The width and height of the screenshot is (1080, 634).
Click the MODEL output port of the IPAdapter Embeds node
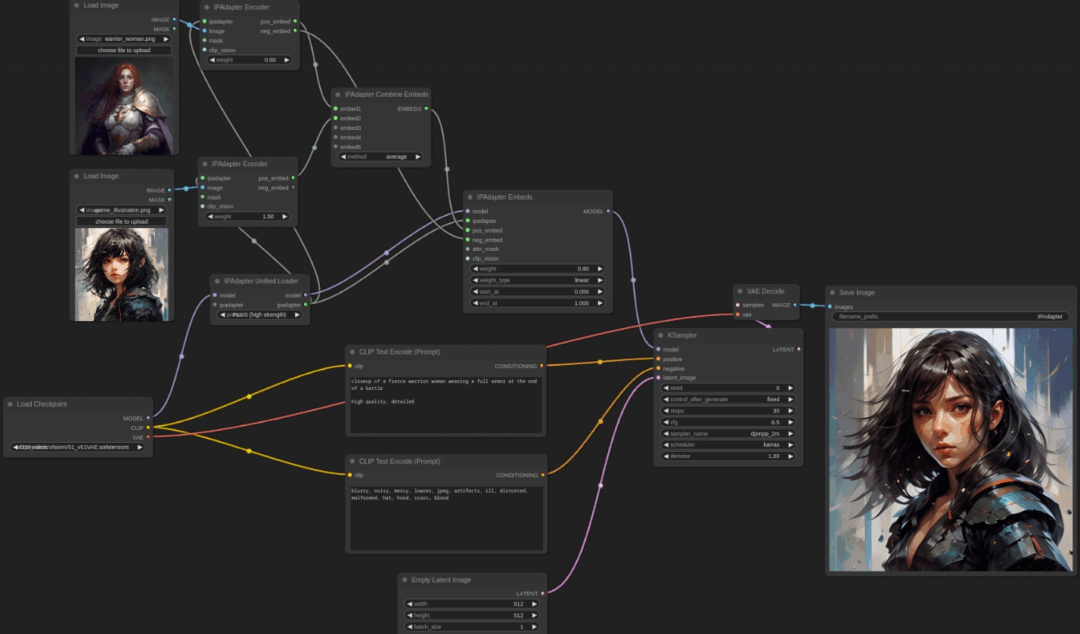pos(608,212)
